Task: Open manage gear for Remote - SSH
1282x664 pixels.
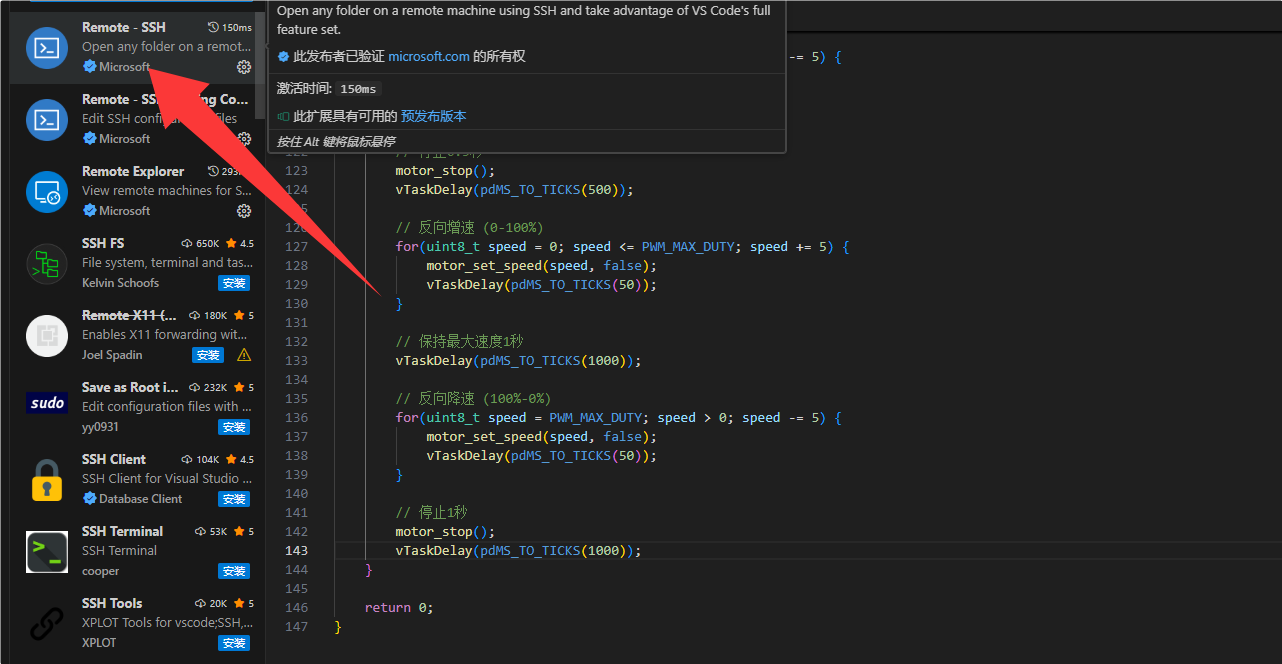Action: 244,67
